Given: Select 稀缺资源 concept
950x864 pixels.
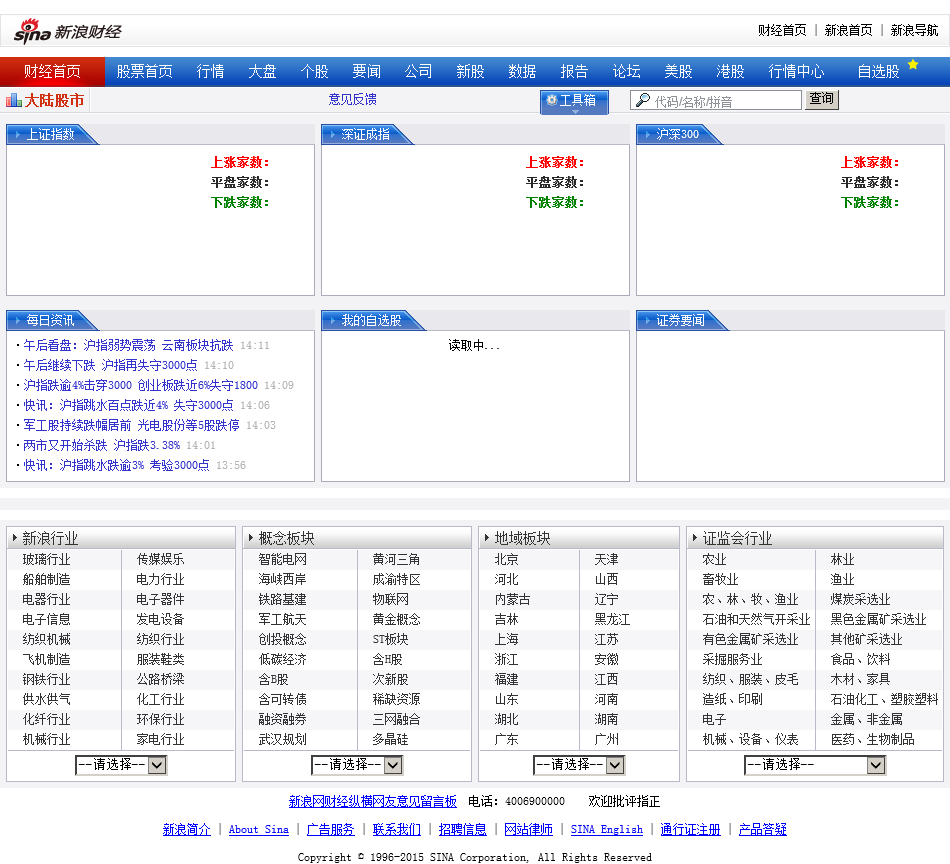Looking at the screenshot, I should [x=396, y=699].
